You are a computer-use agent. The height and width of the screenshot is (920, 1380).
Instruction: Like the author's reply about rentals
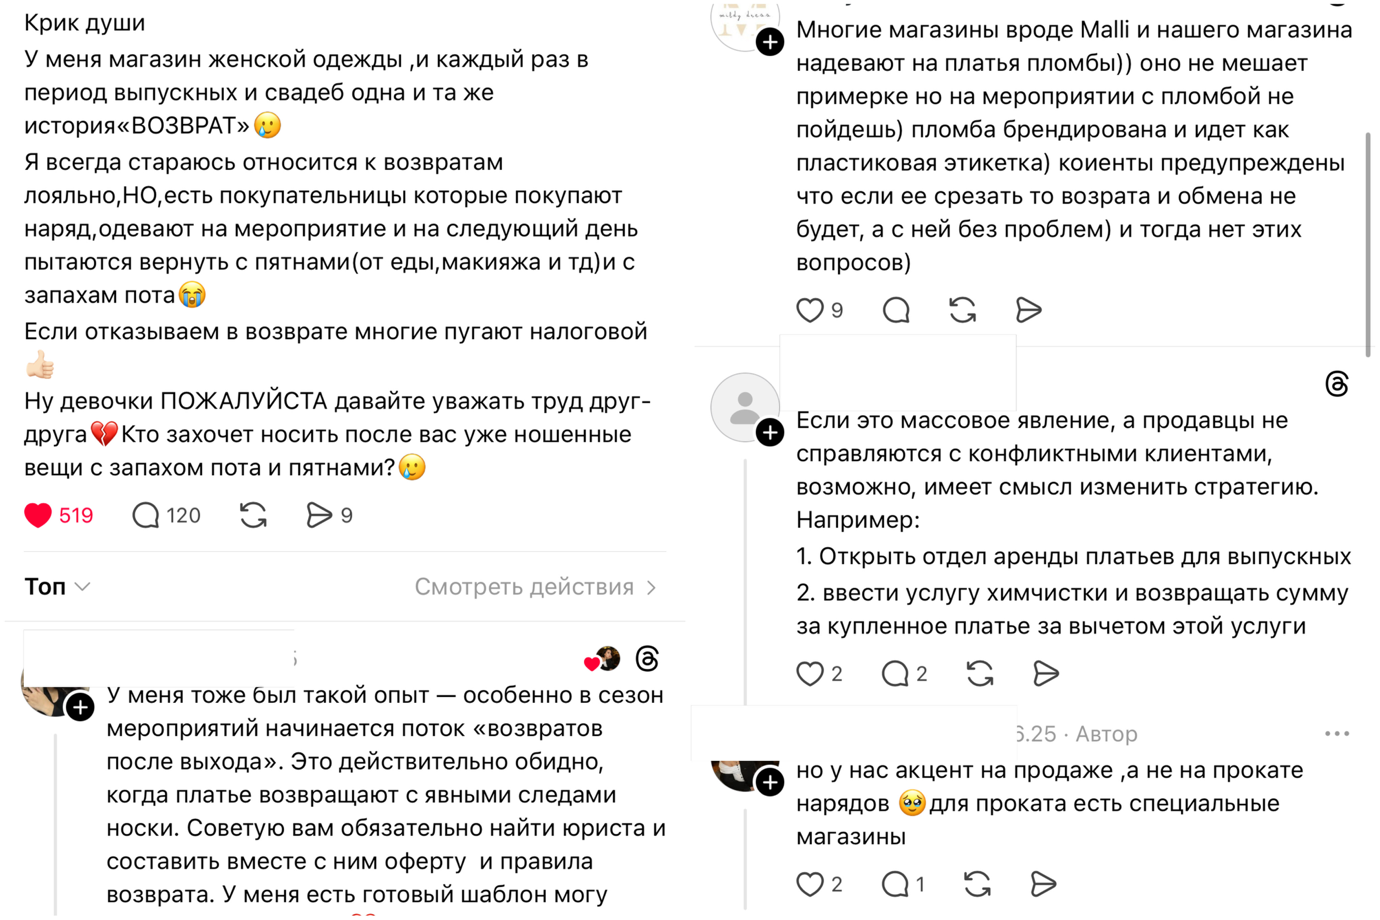point(809,884)
